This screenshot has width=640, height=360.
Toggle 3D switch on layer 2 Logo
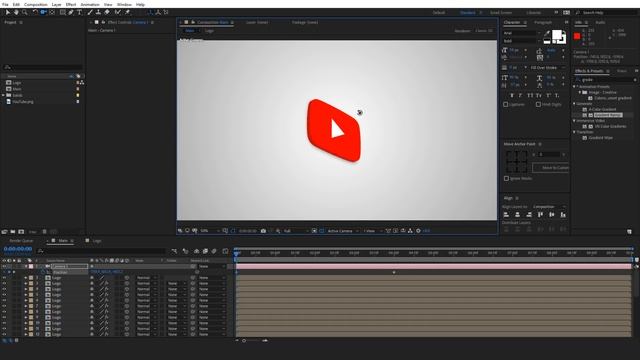pyautogui.click(x=127, y=278)
